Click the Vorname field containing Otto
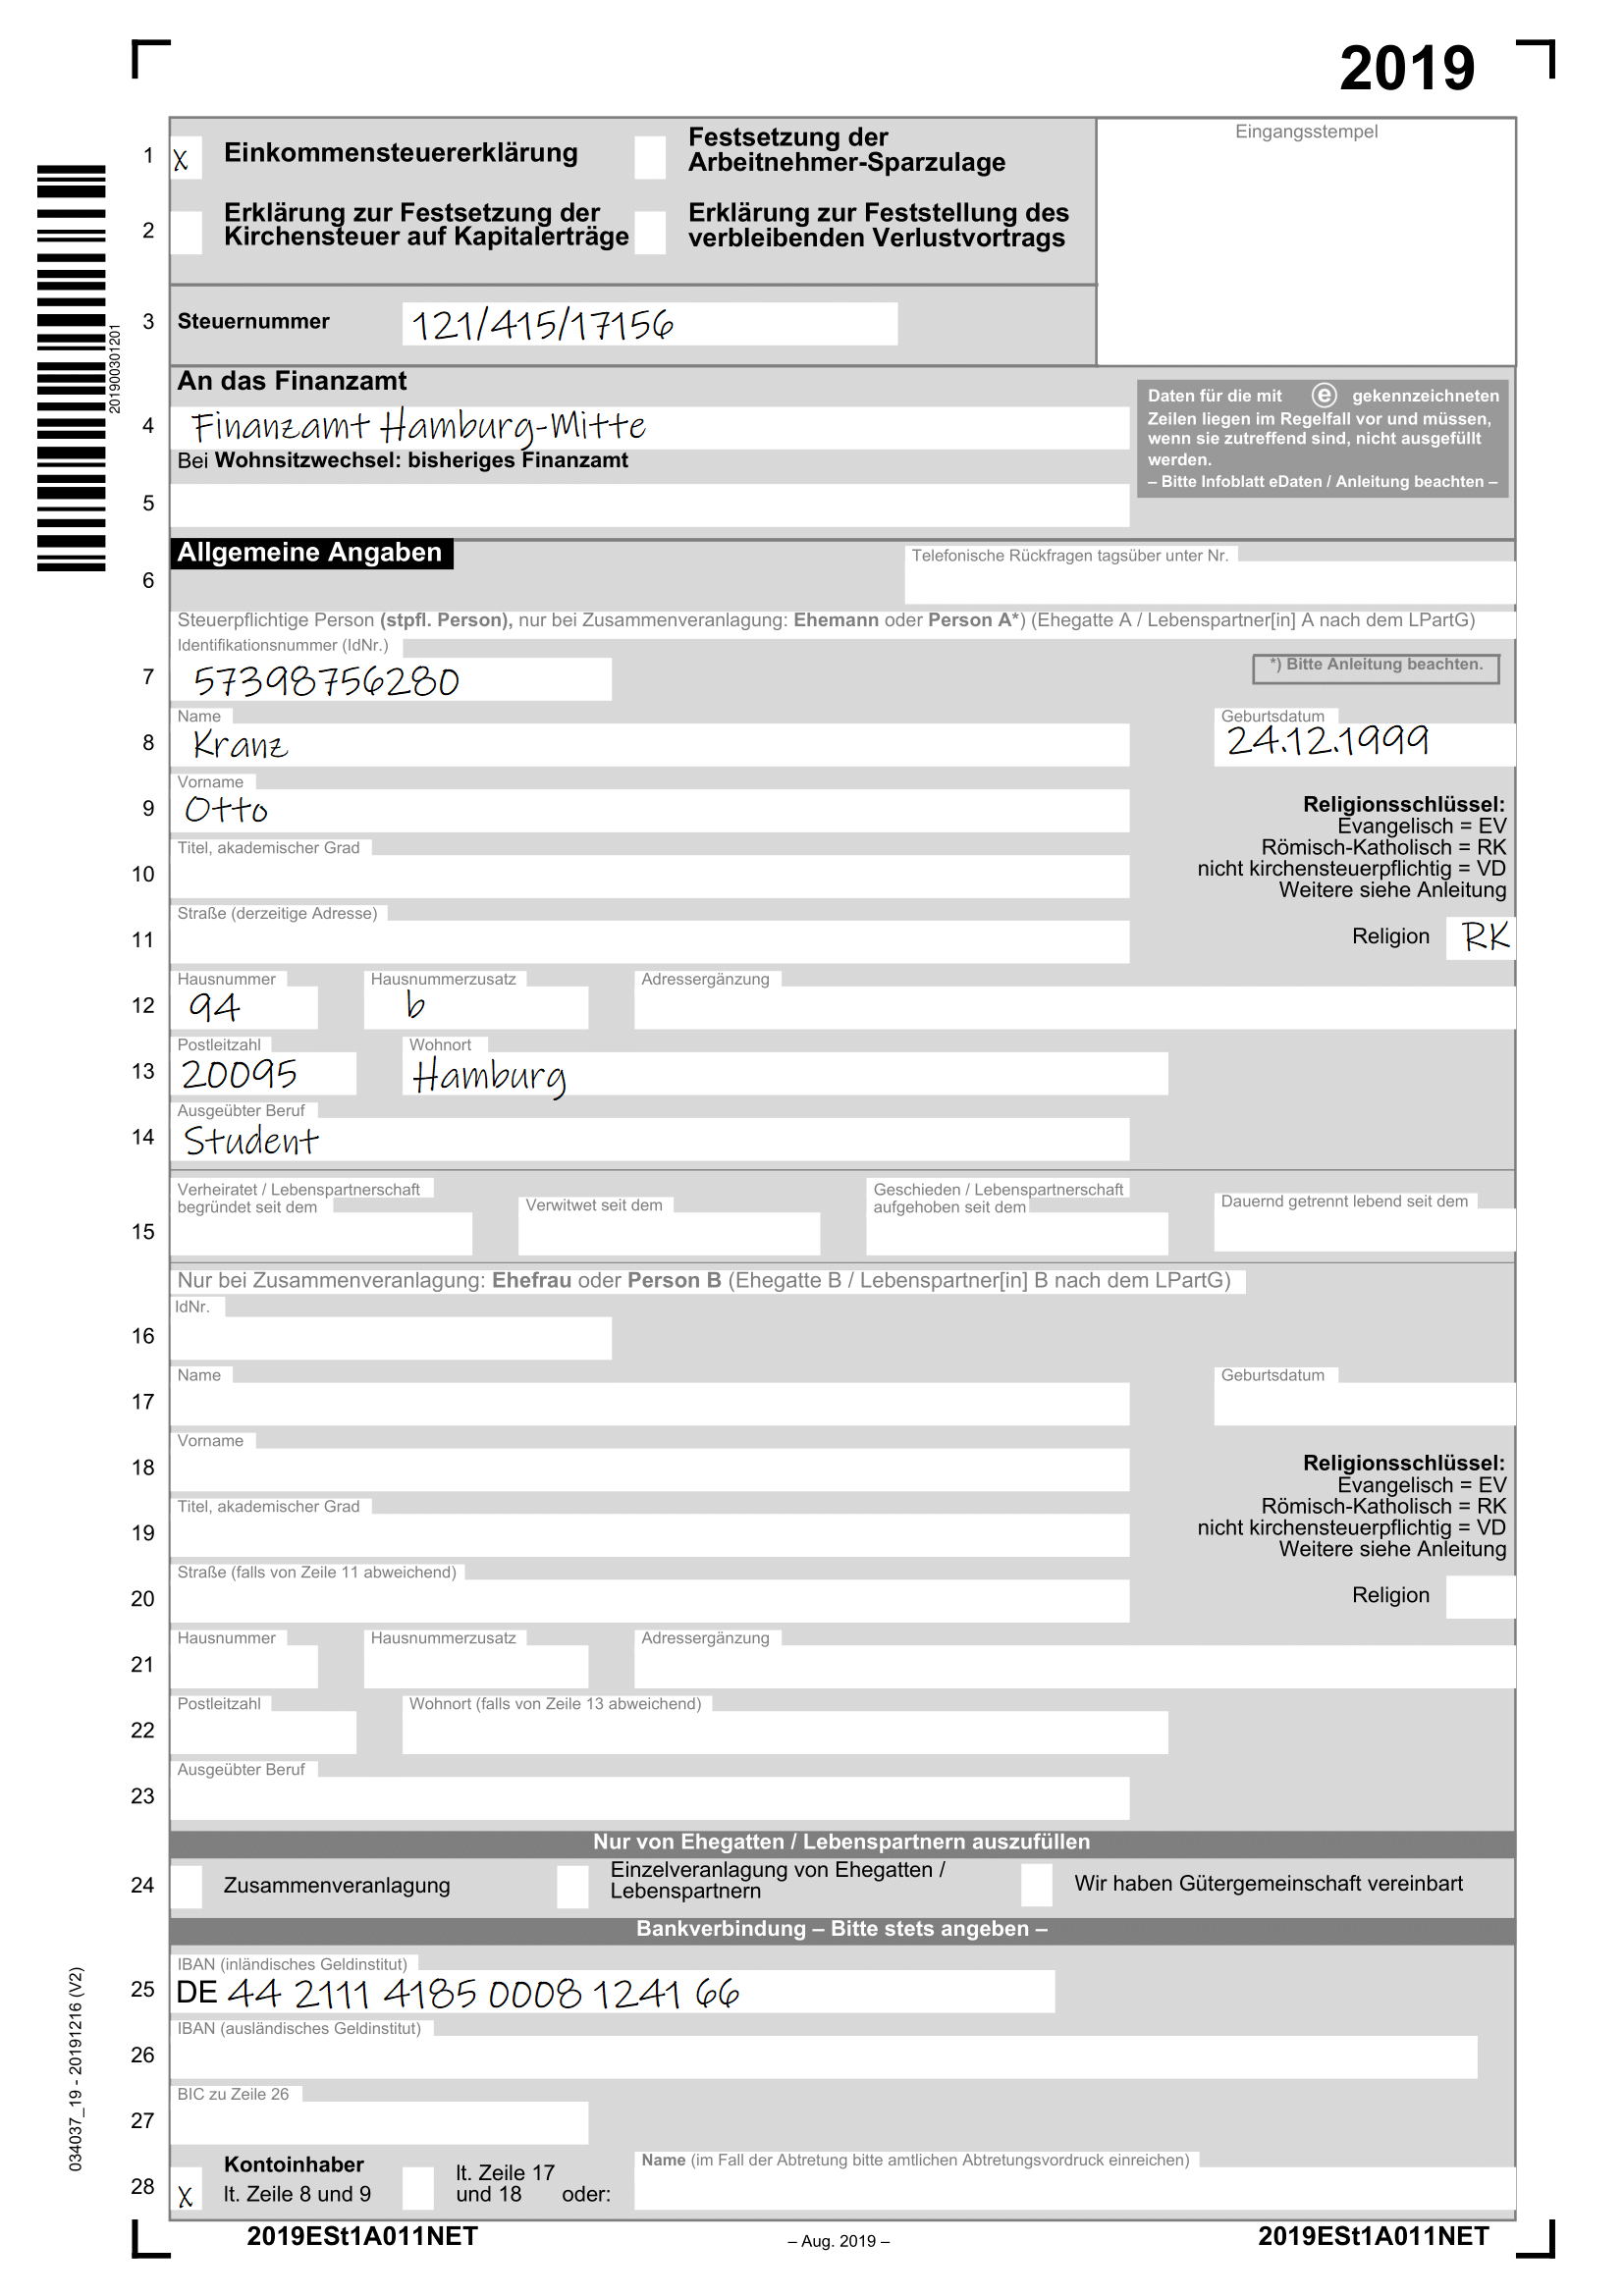 [650, 811]
